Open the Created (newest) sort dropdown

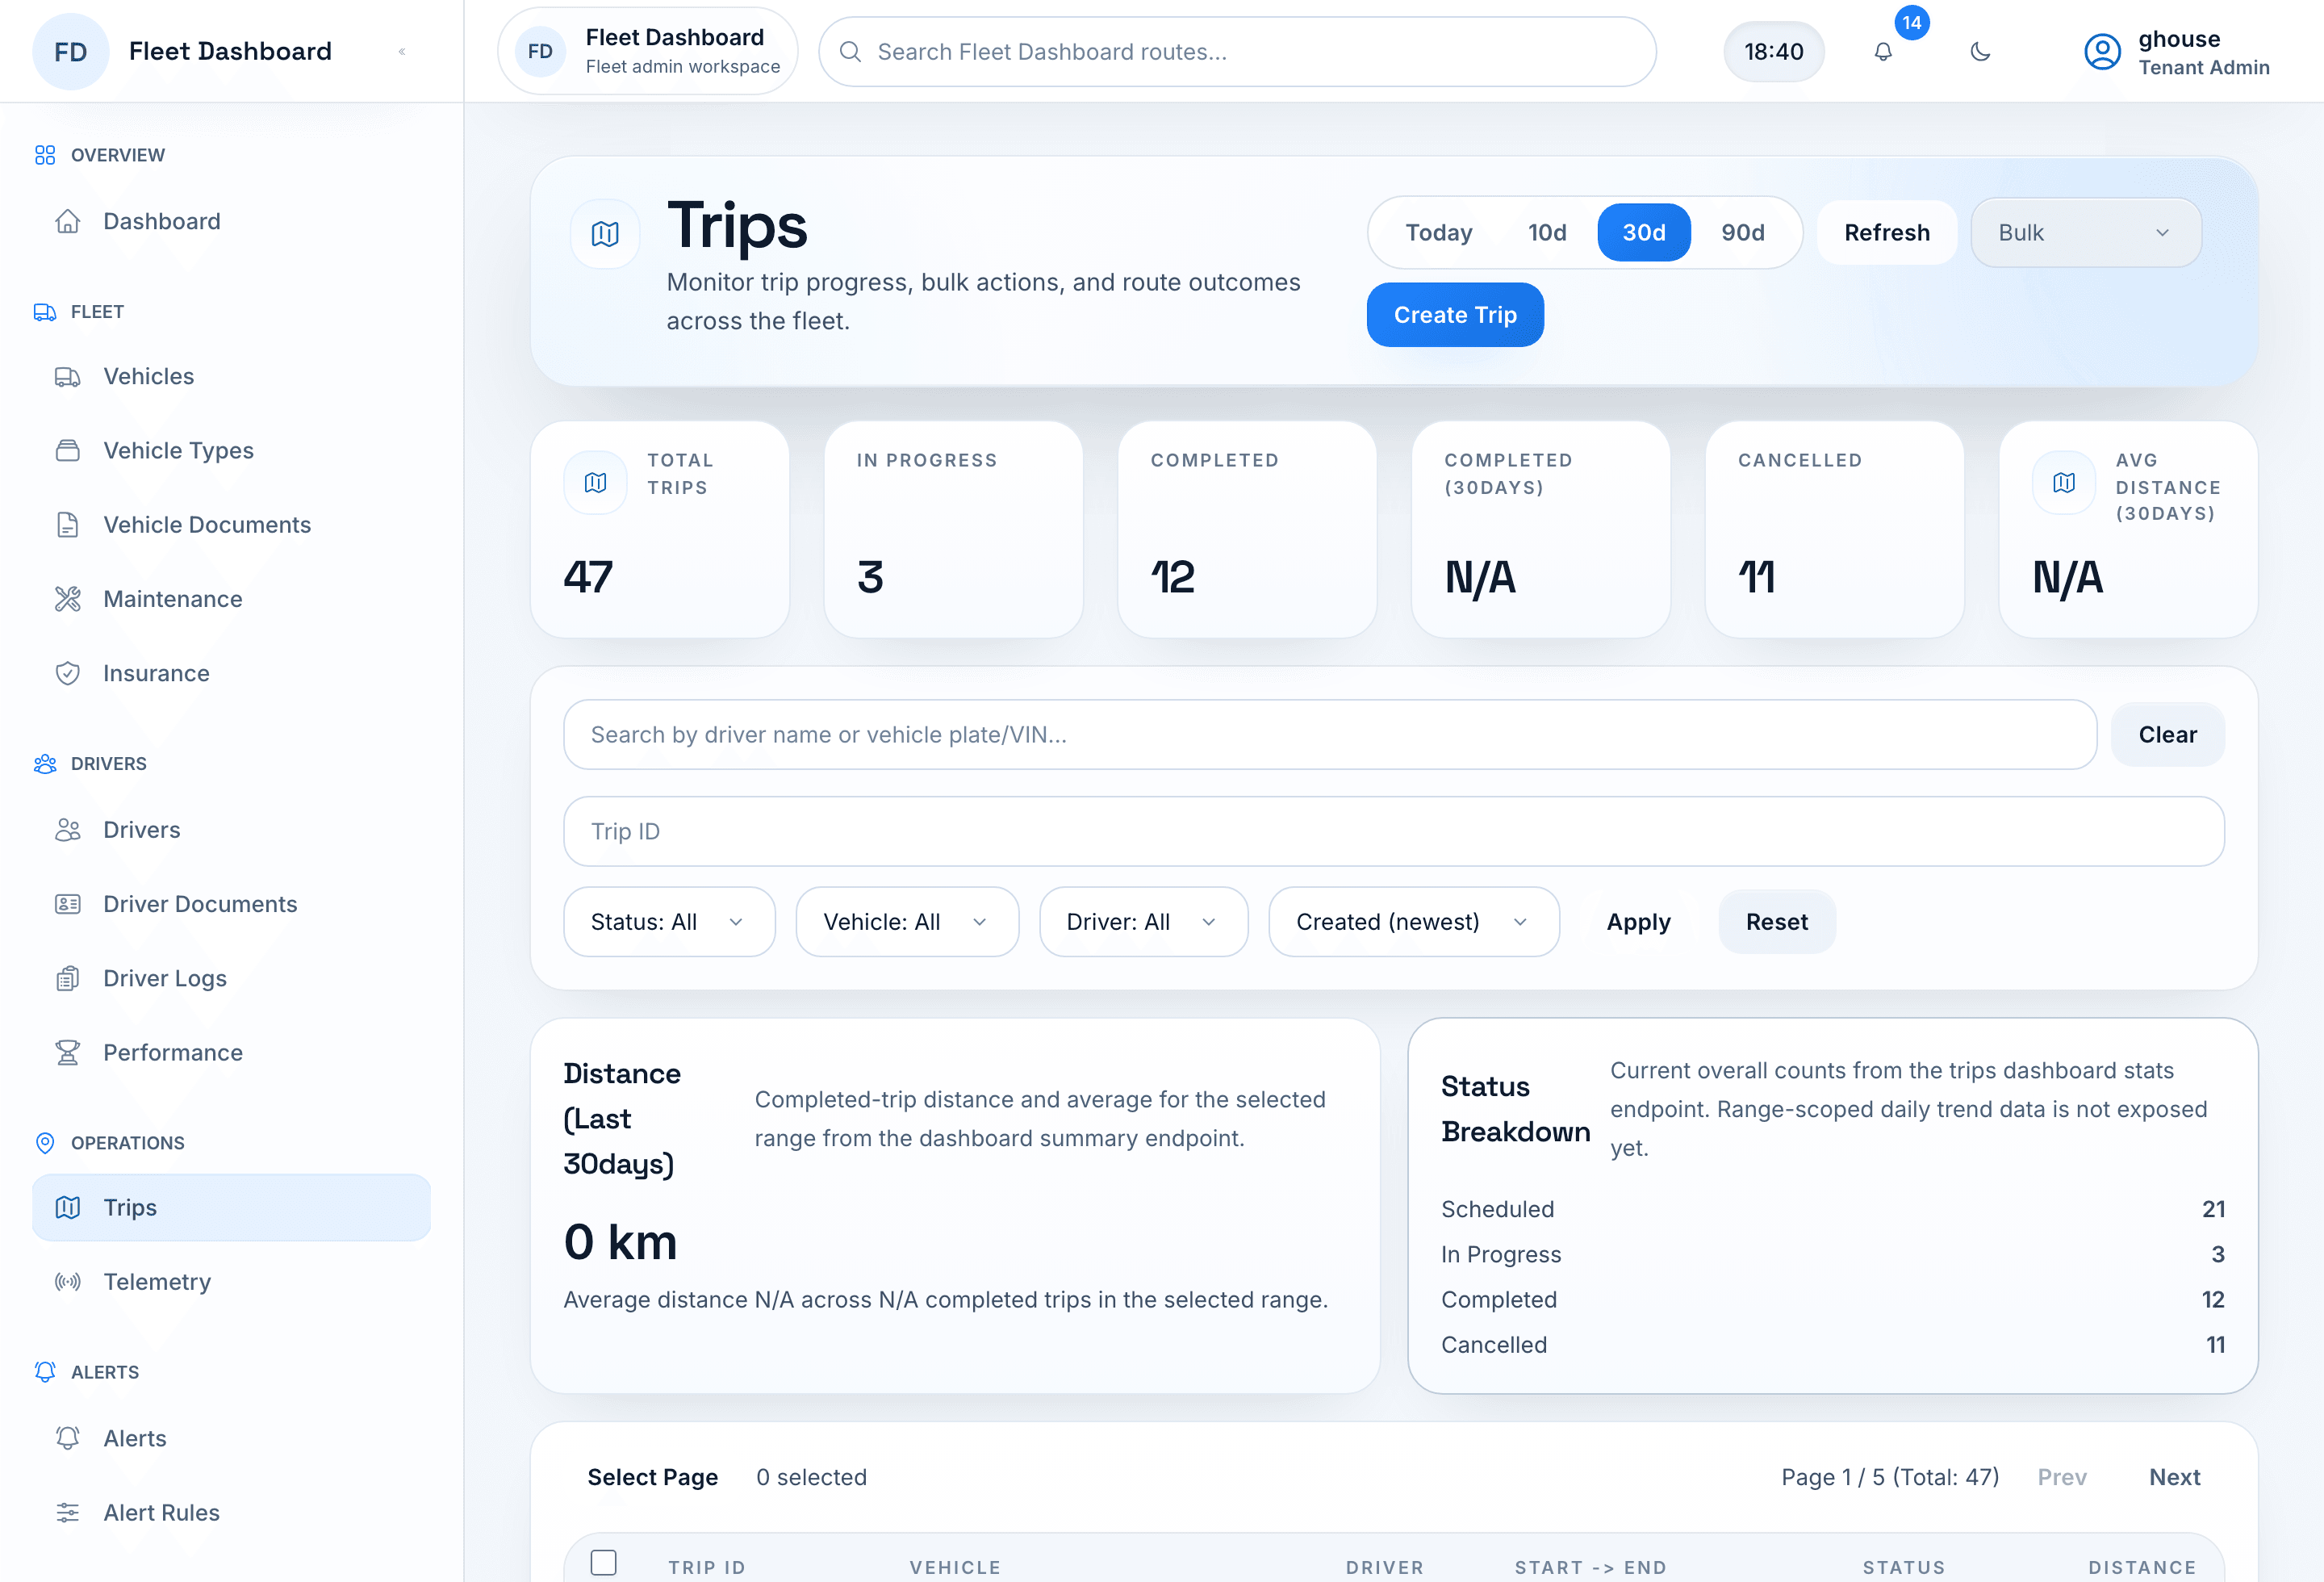point(1414,922)
